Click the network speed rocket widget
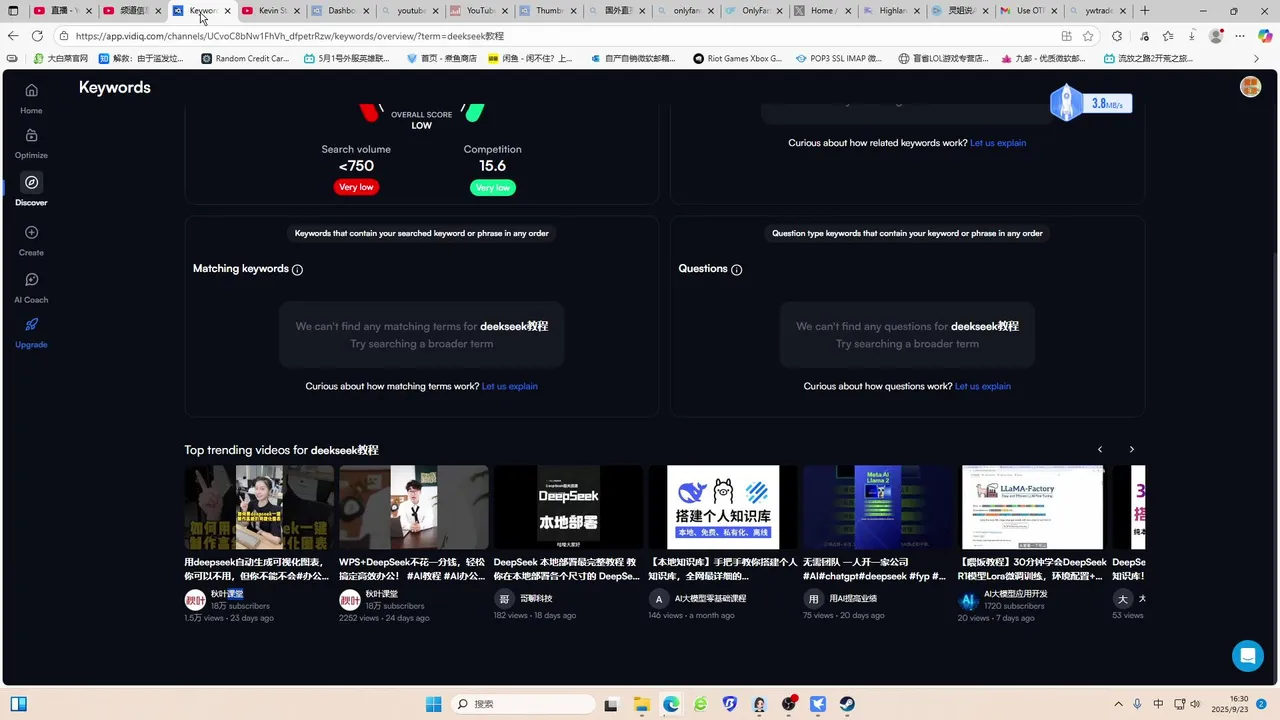Viewport: 1280px width, 720px height. pos(1091,103)
